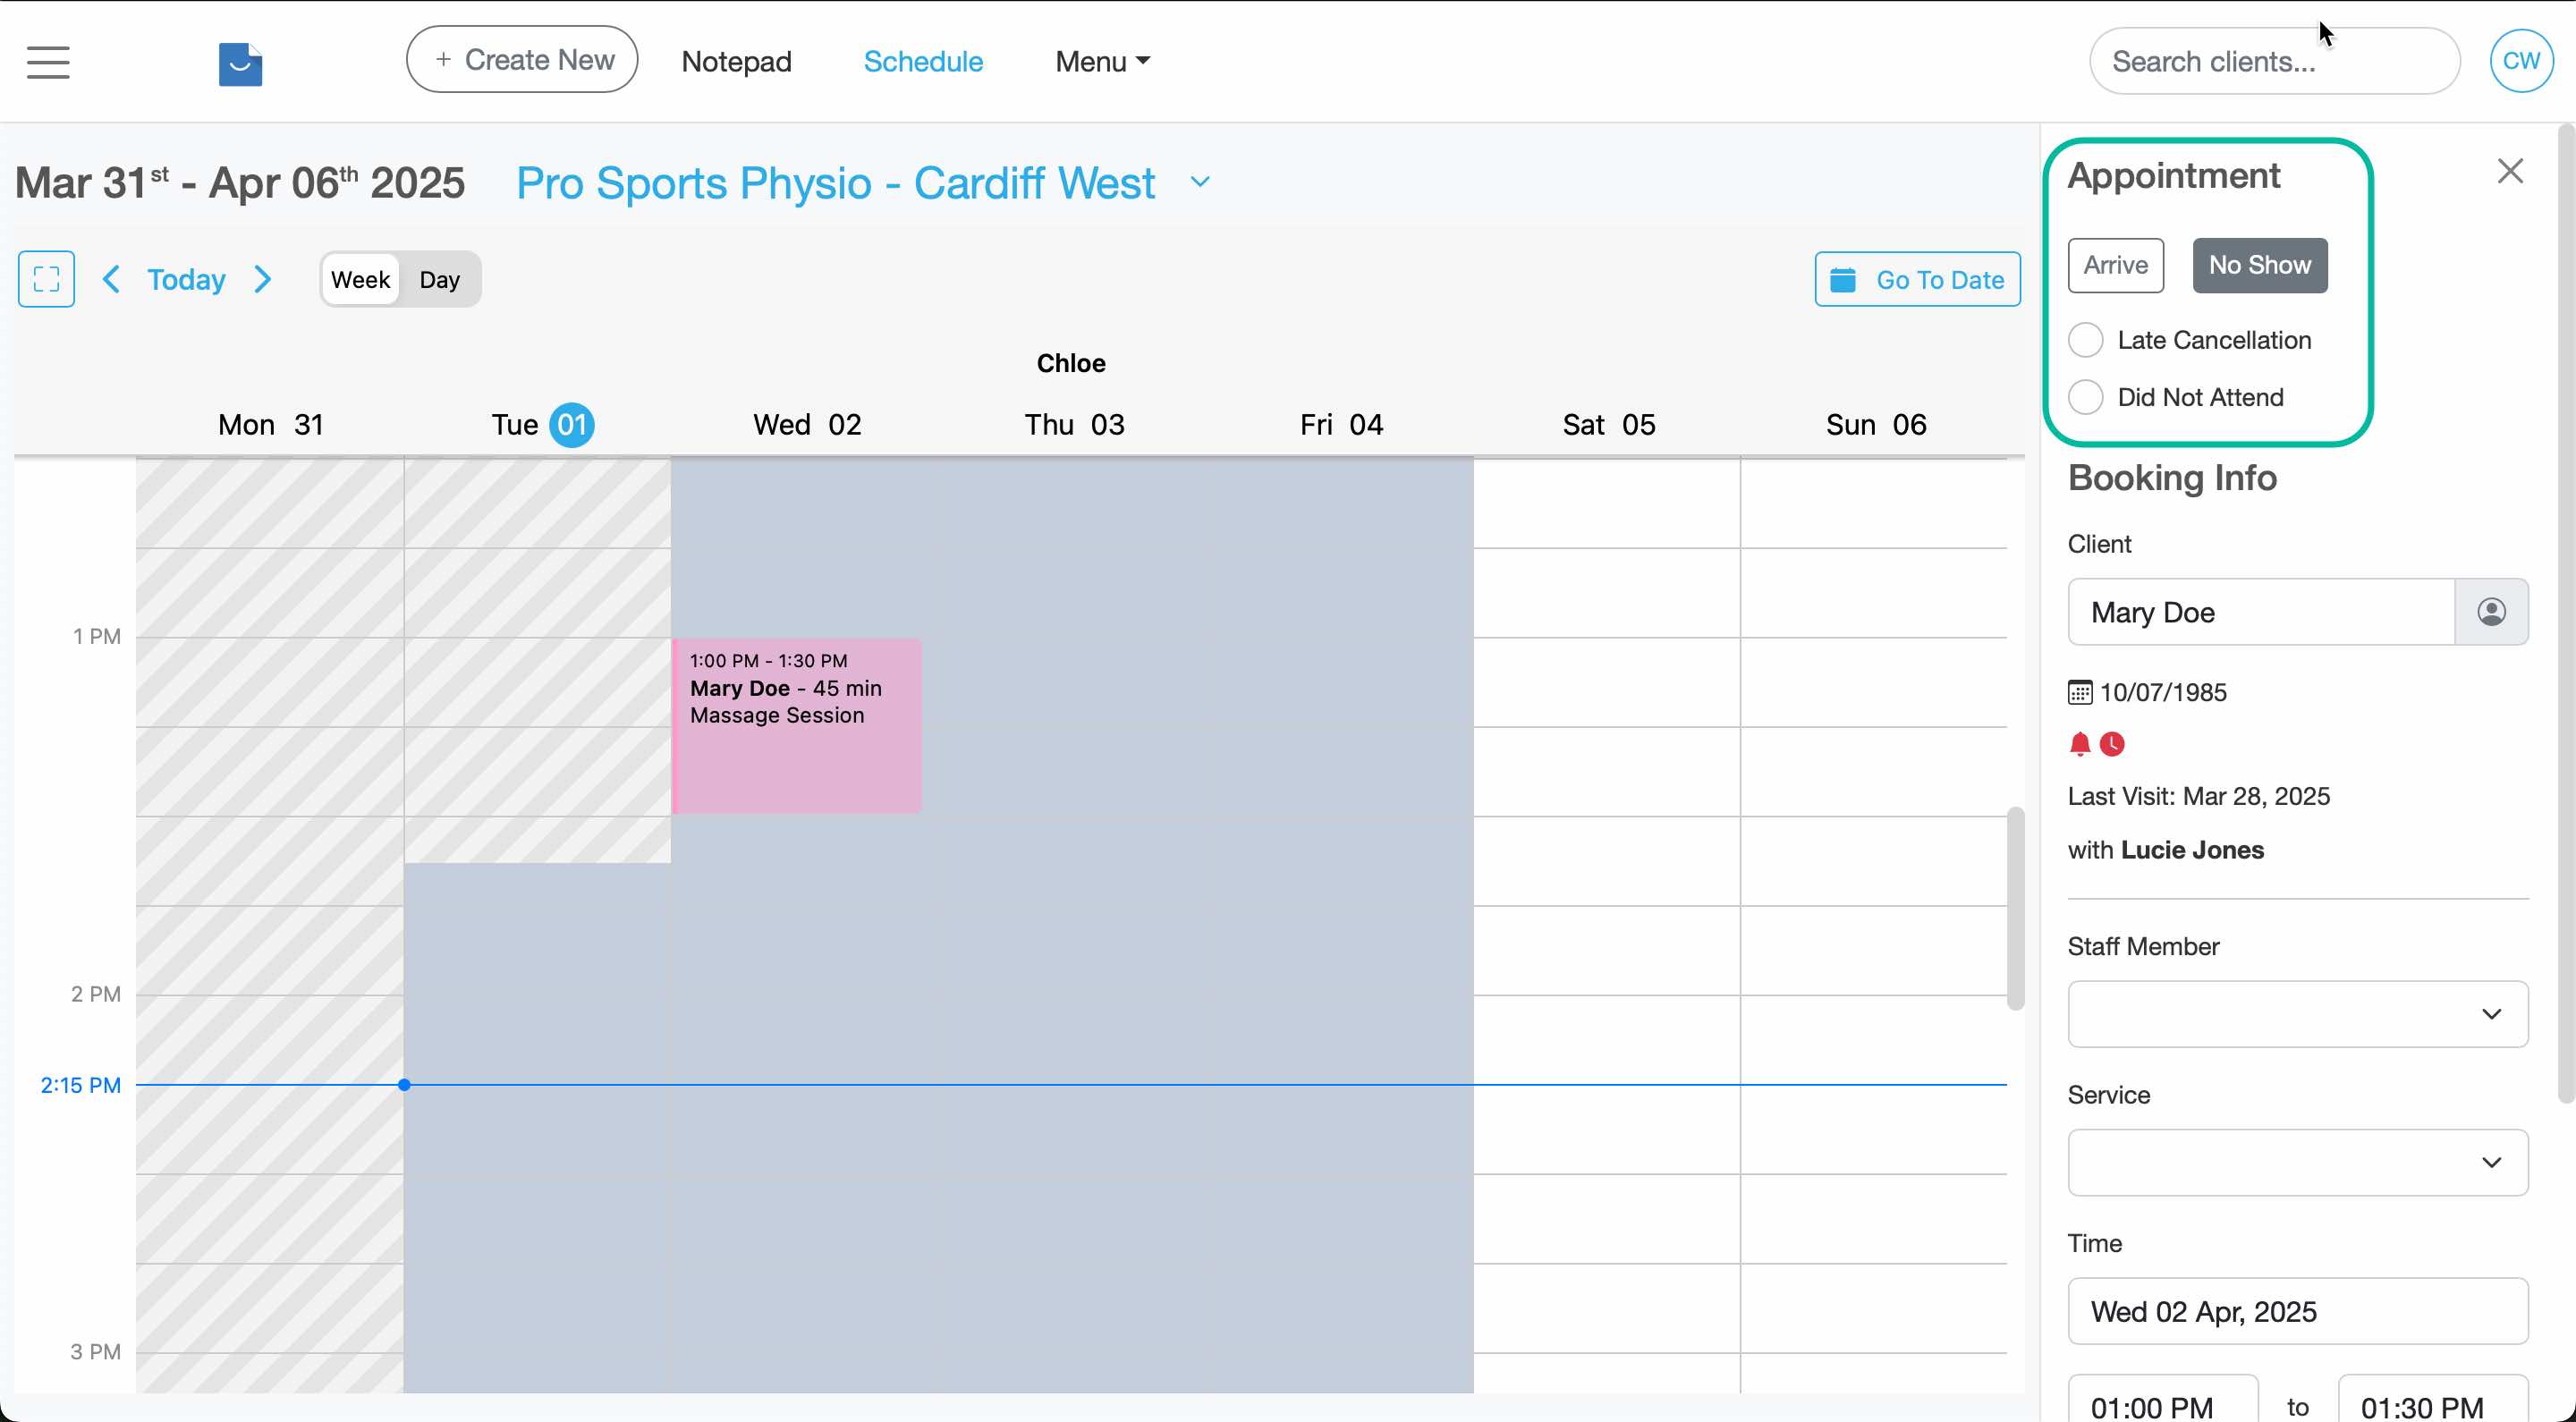Click the Wed 02 Apr, 2025 date field

[2298, 1311]
